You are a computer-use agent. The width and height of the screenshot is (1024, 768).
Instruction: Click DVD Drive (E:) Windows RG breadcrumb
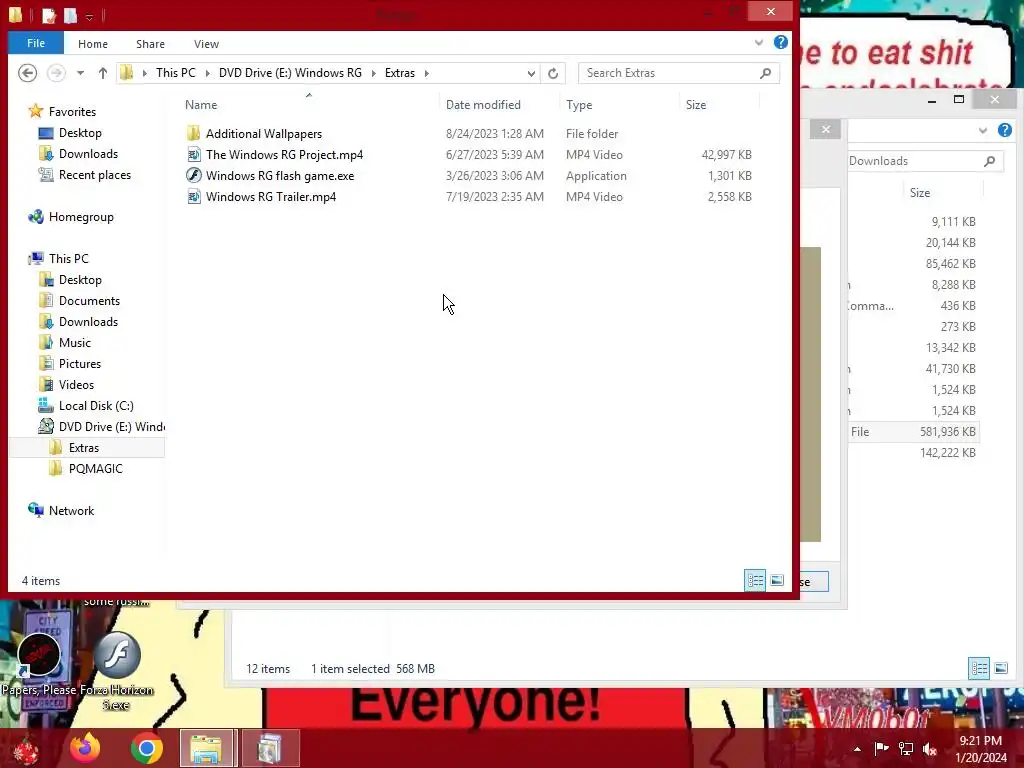coord(290,73)
